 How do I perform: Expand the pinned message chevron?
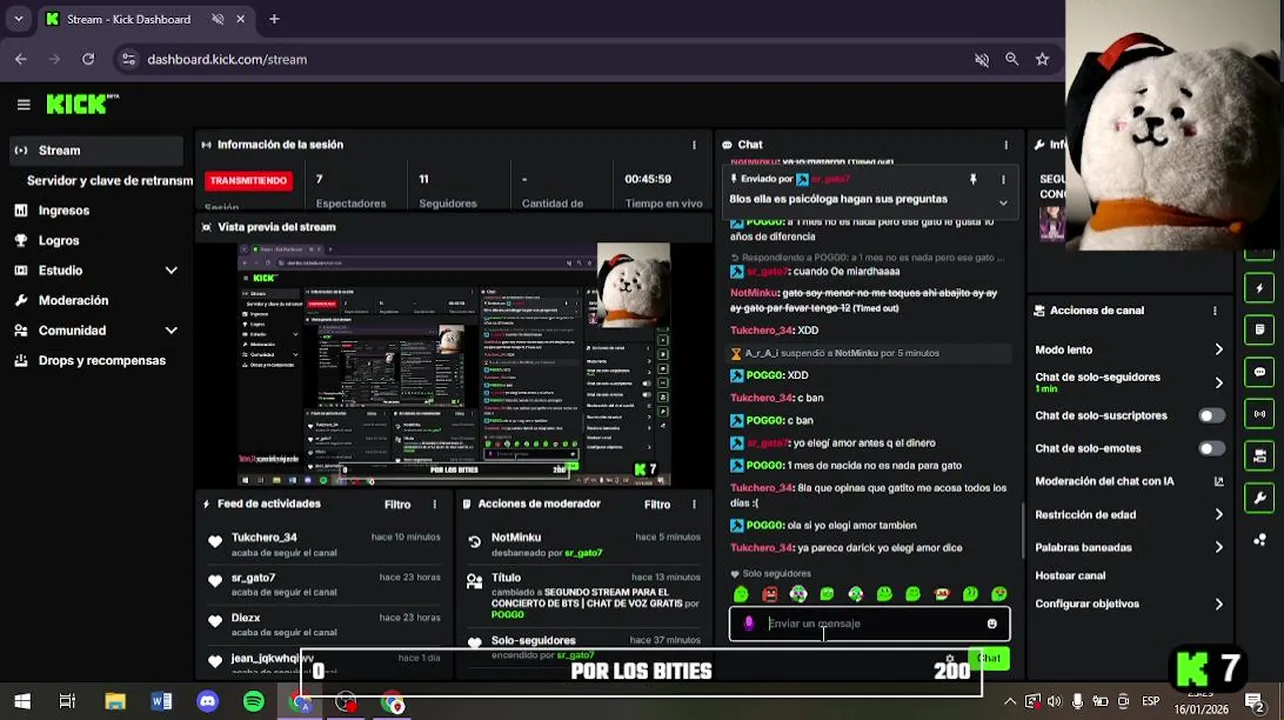click(x=1003, y=203)
